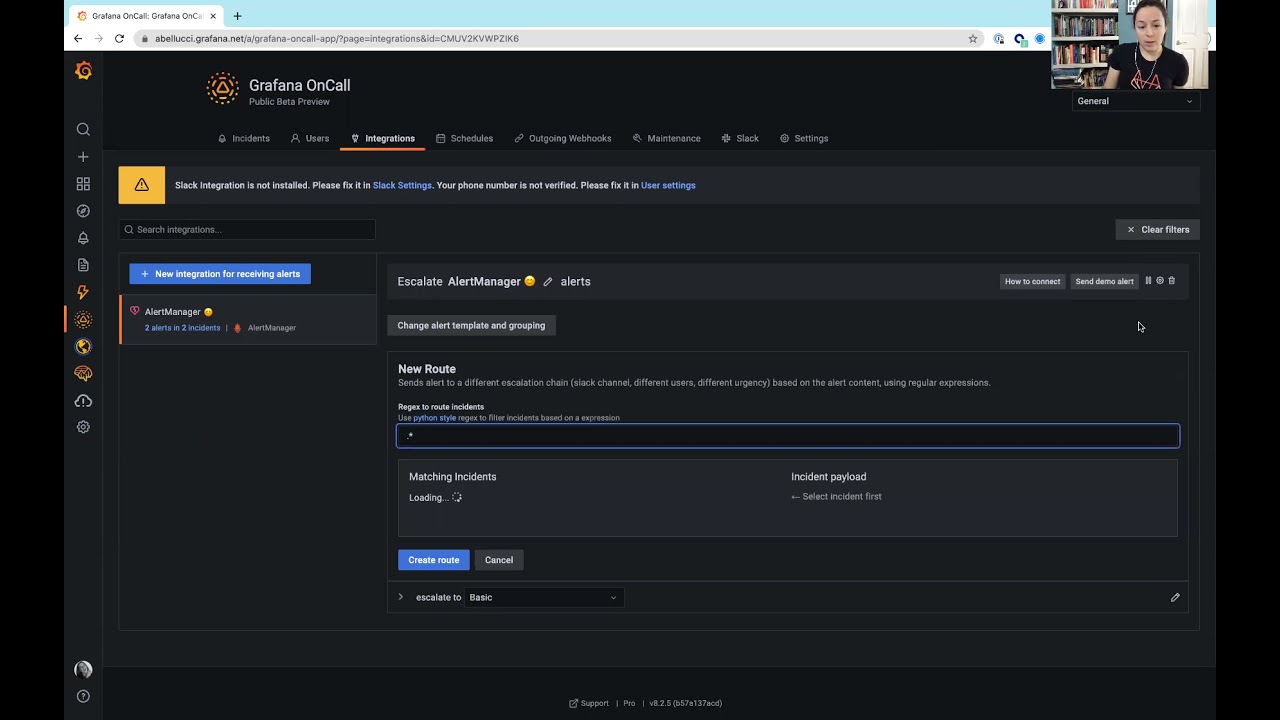Viewport: 1280px width, 720px height.
Task: Follow the Slack Settings link
Action: coord(402,185)
